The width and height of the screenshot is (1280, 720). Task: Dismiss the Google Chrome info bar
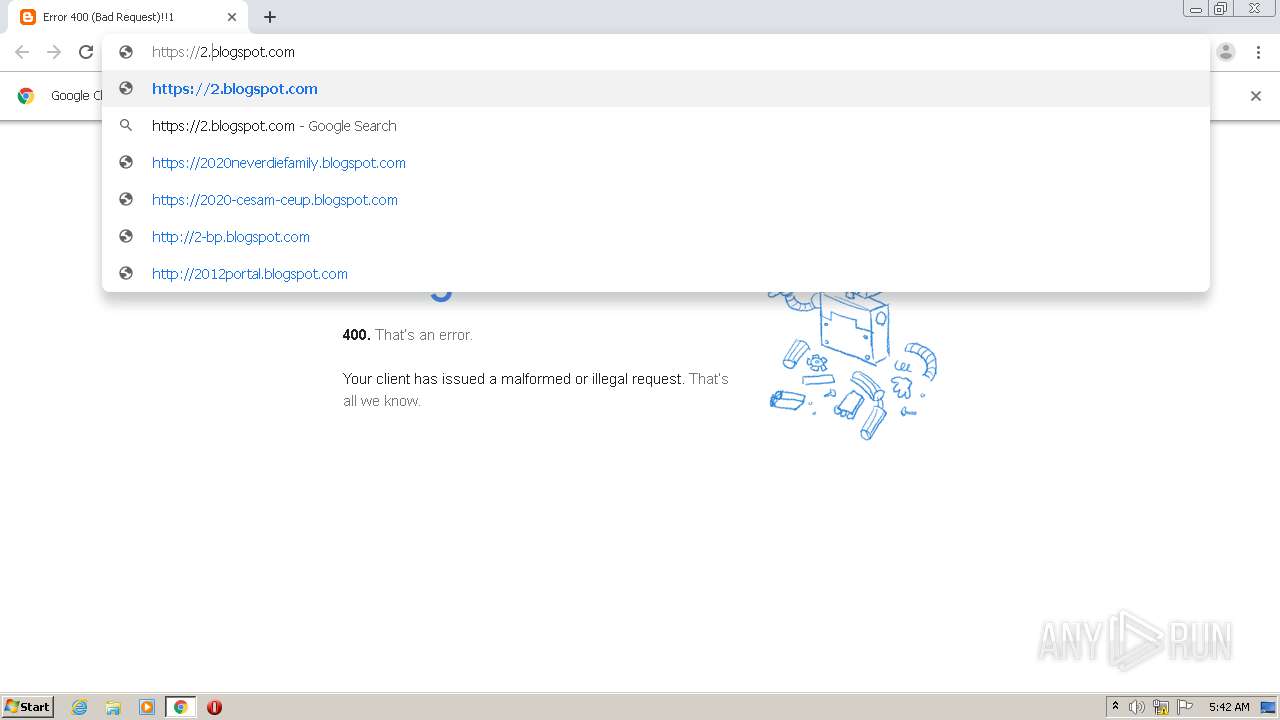click(x=1256, y=96)
